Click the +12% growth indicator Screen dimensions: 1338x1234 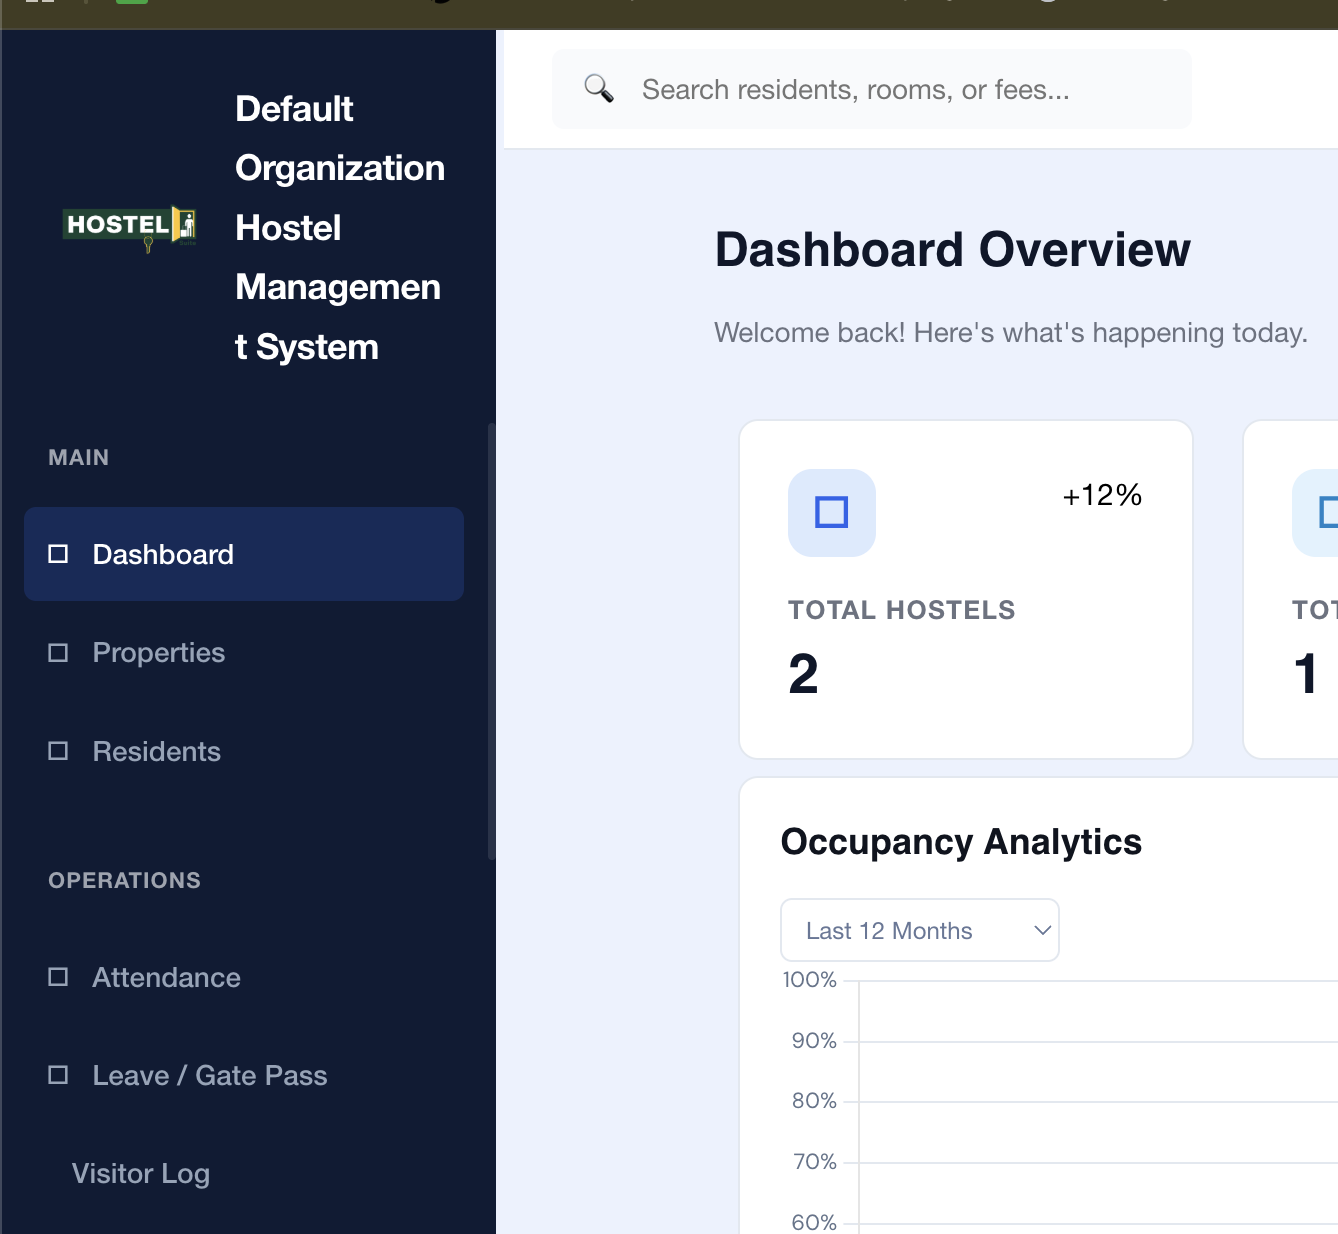[1102, 495]
